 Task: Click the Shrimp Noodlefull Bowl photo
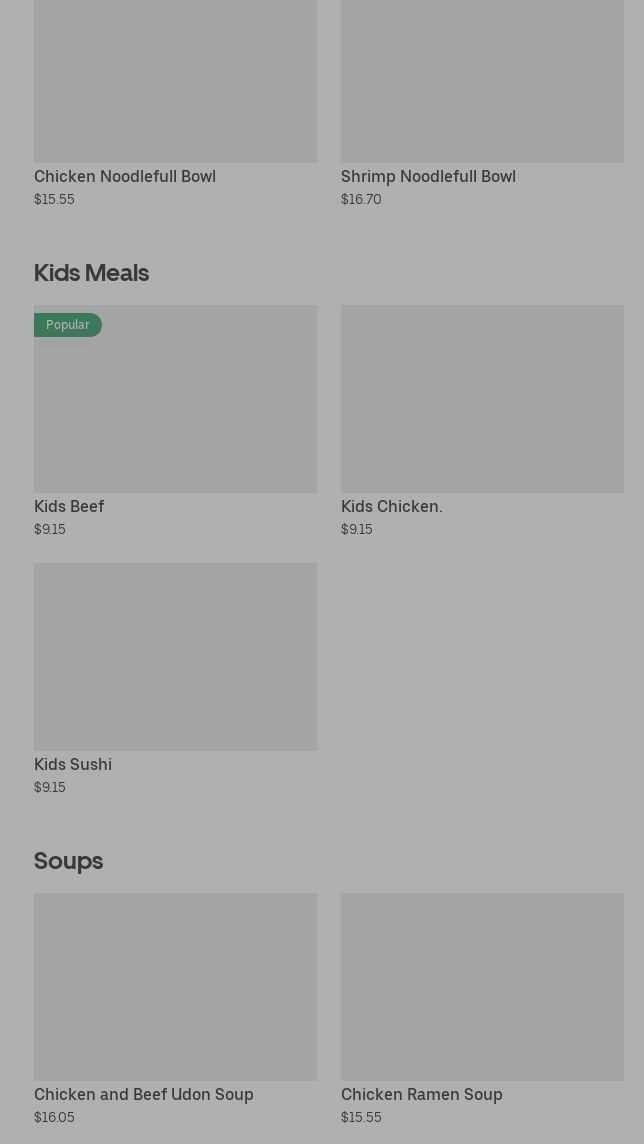(482, 80)
